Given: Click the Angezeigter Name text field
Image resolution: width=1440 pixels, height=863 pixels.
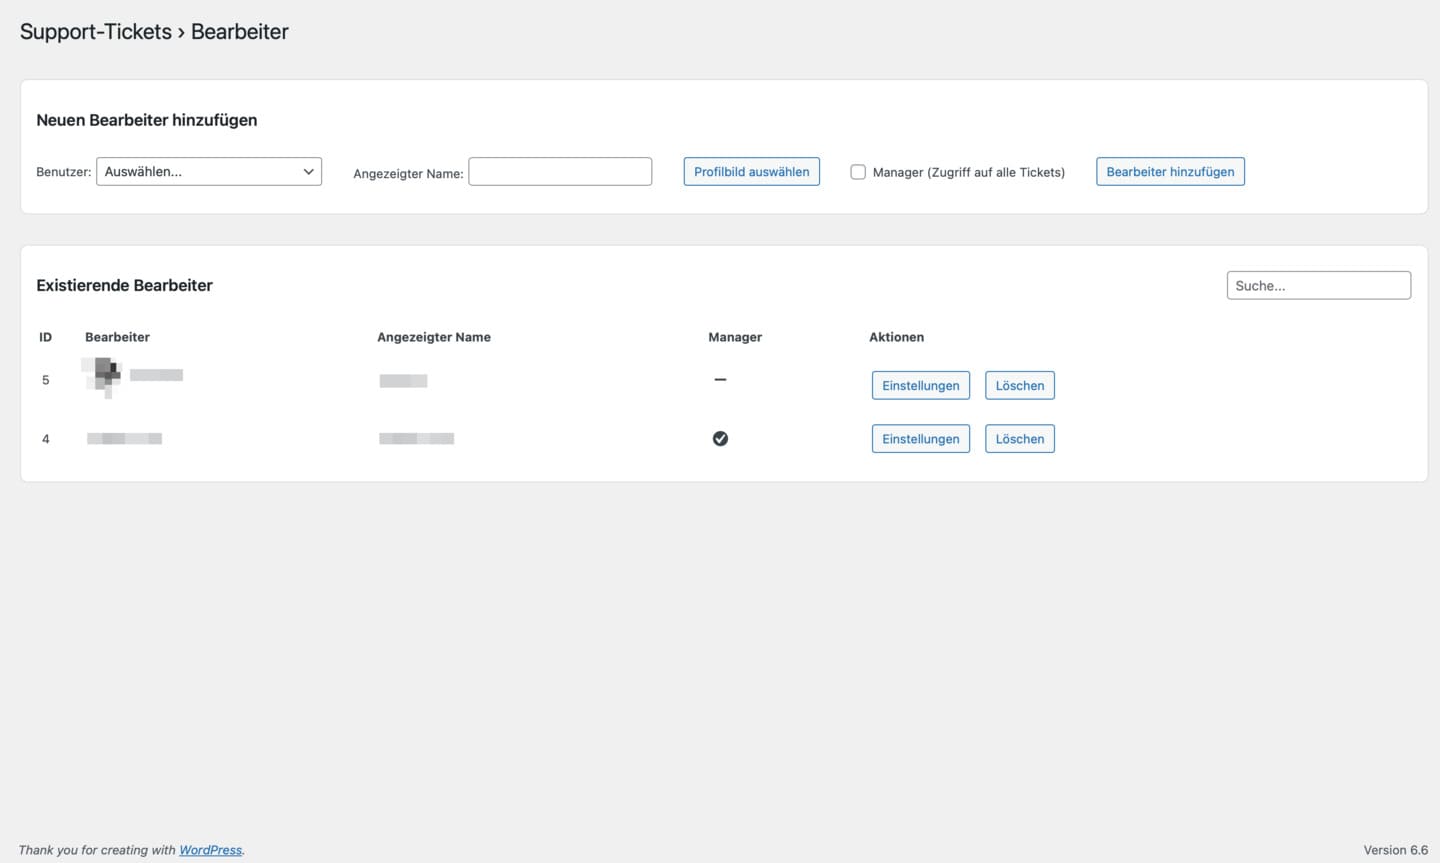Looking at the screenshot, I should click(x=560, y=172).
